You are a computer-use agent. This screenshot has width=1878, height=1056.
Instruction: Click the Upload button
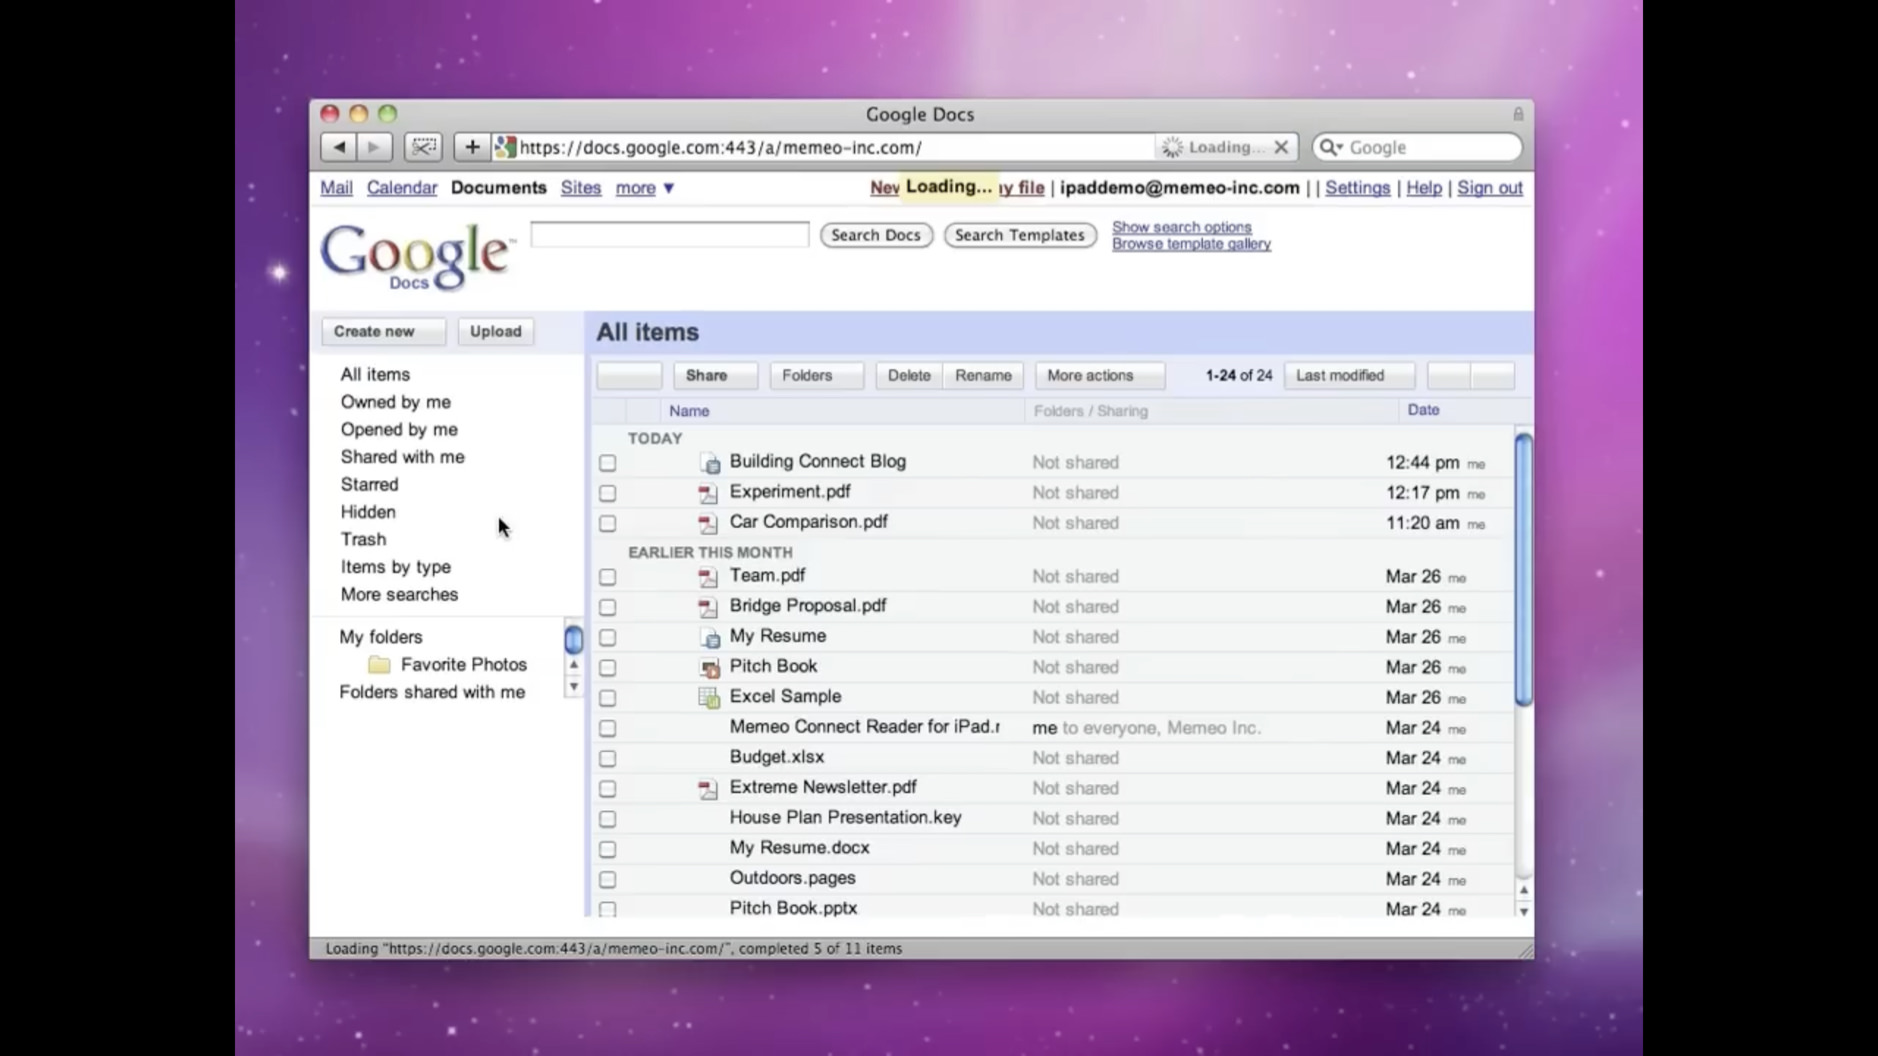tap(495, 331)
